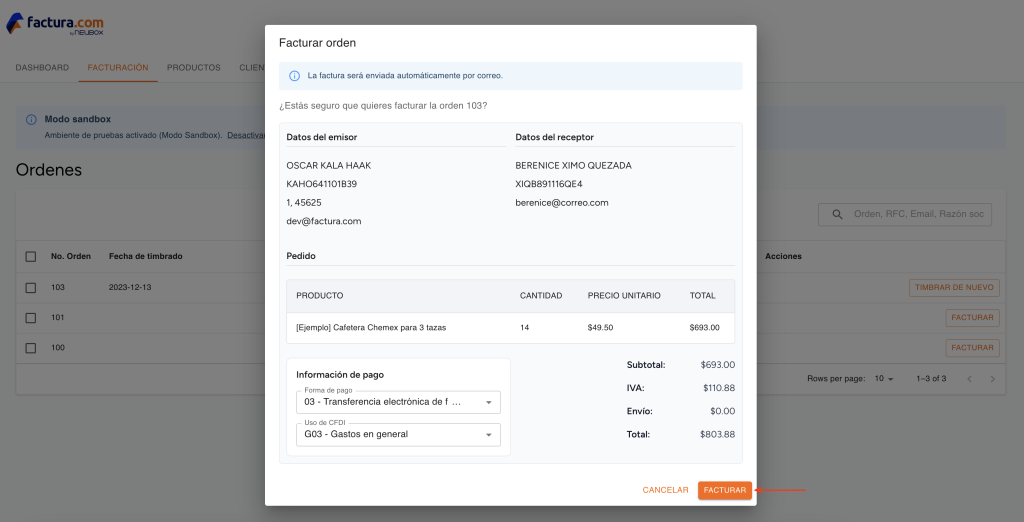The width and height of the screenshot is (1024, 522).
Task: Check the box for order 101
Action: [31, 318]
